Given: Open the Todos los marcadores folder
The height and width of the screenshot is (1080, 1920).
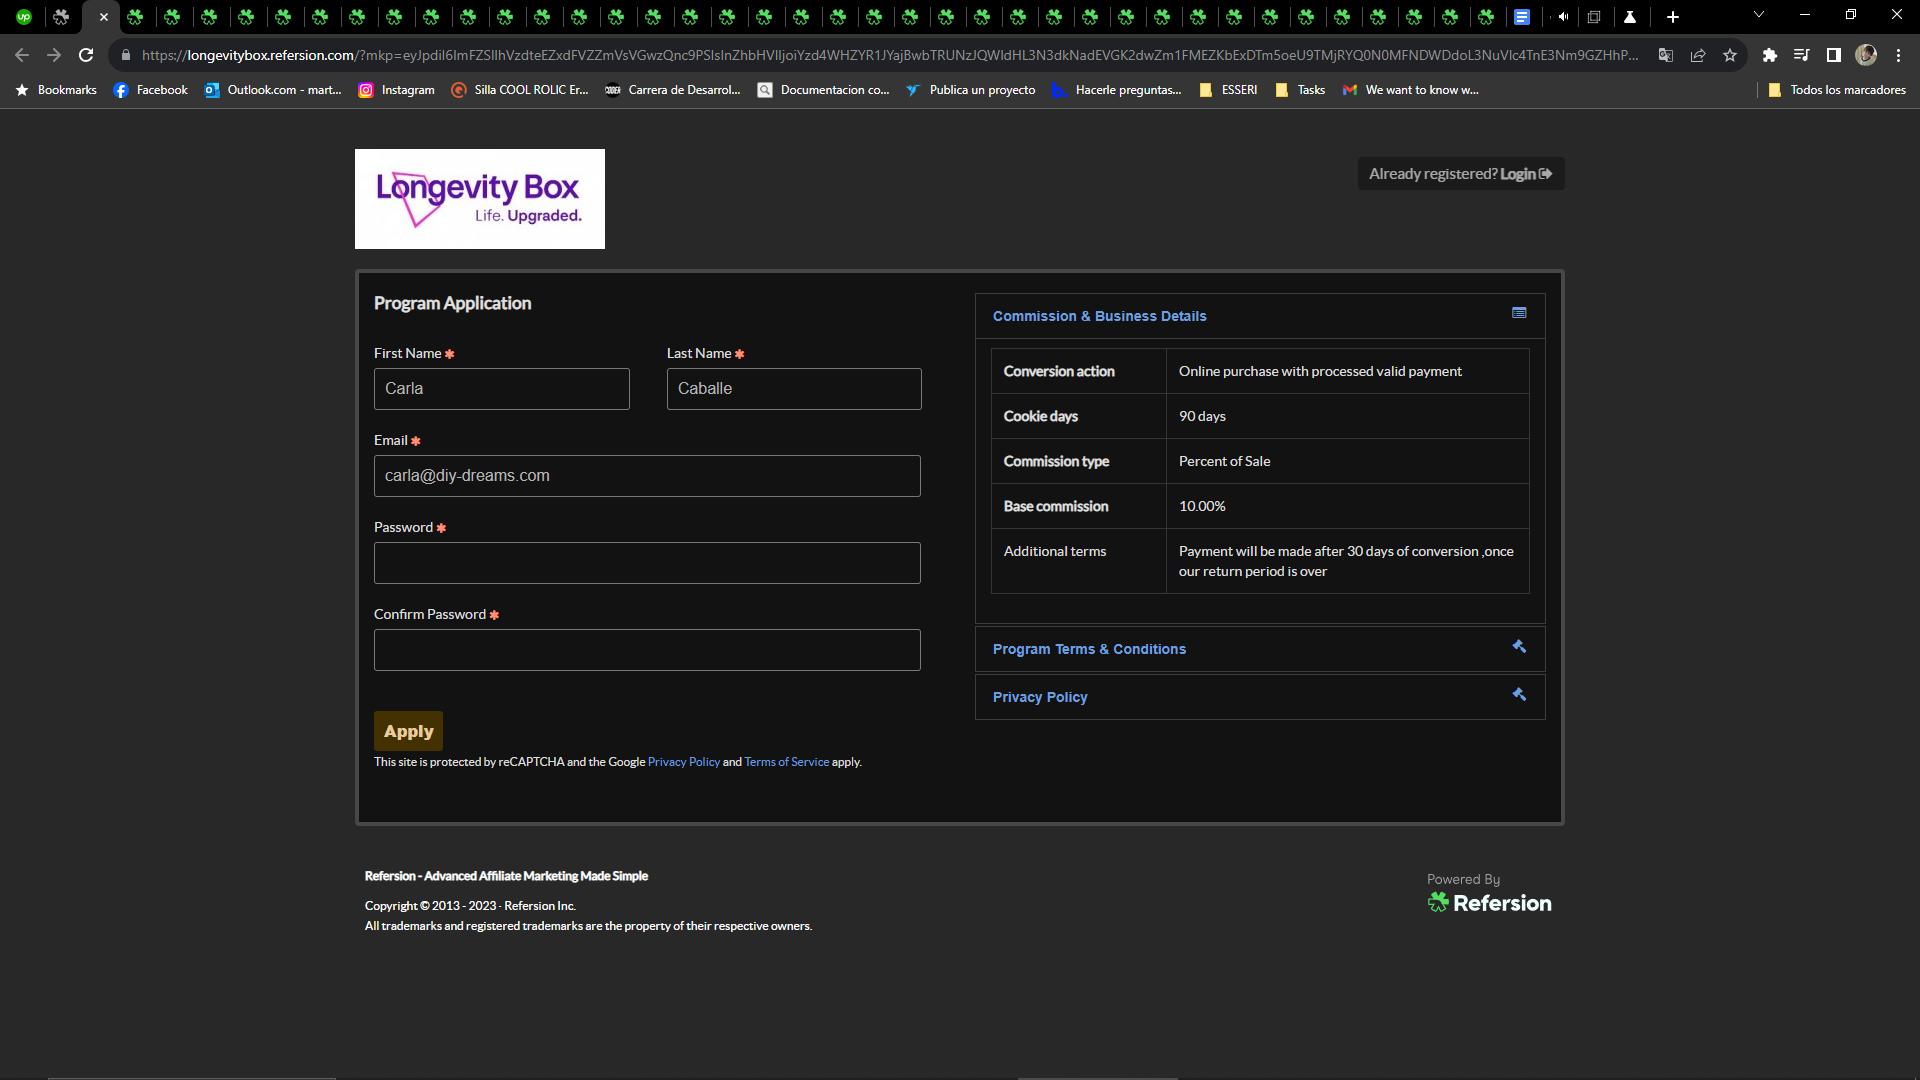Looking at the screenshot, I should tap(1837, 90).
